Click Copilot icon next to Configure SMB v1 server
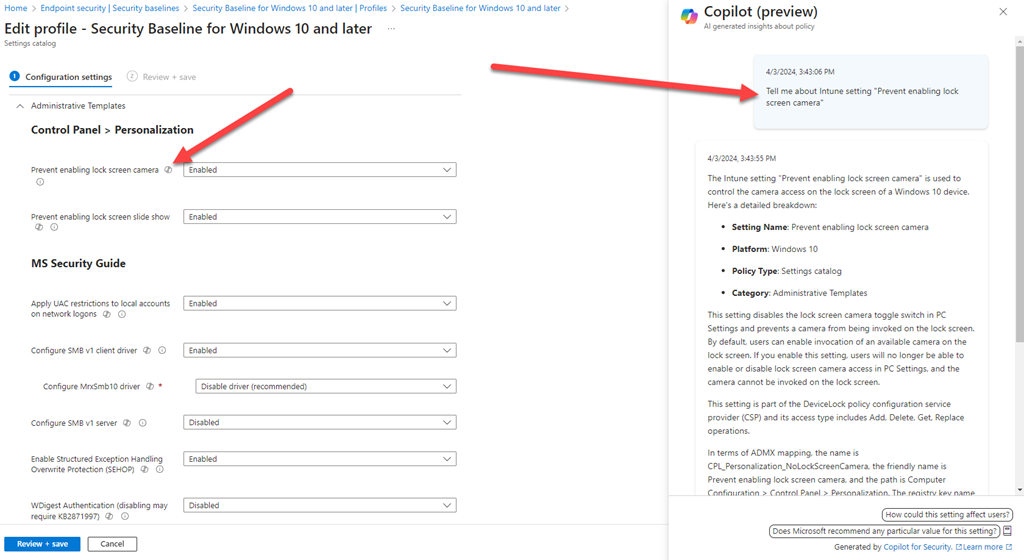 point(128,423)
